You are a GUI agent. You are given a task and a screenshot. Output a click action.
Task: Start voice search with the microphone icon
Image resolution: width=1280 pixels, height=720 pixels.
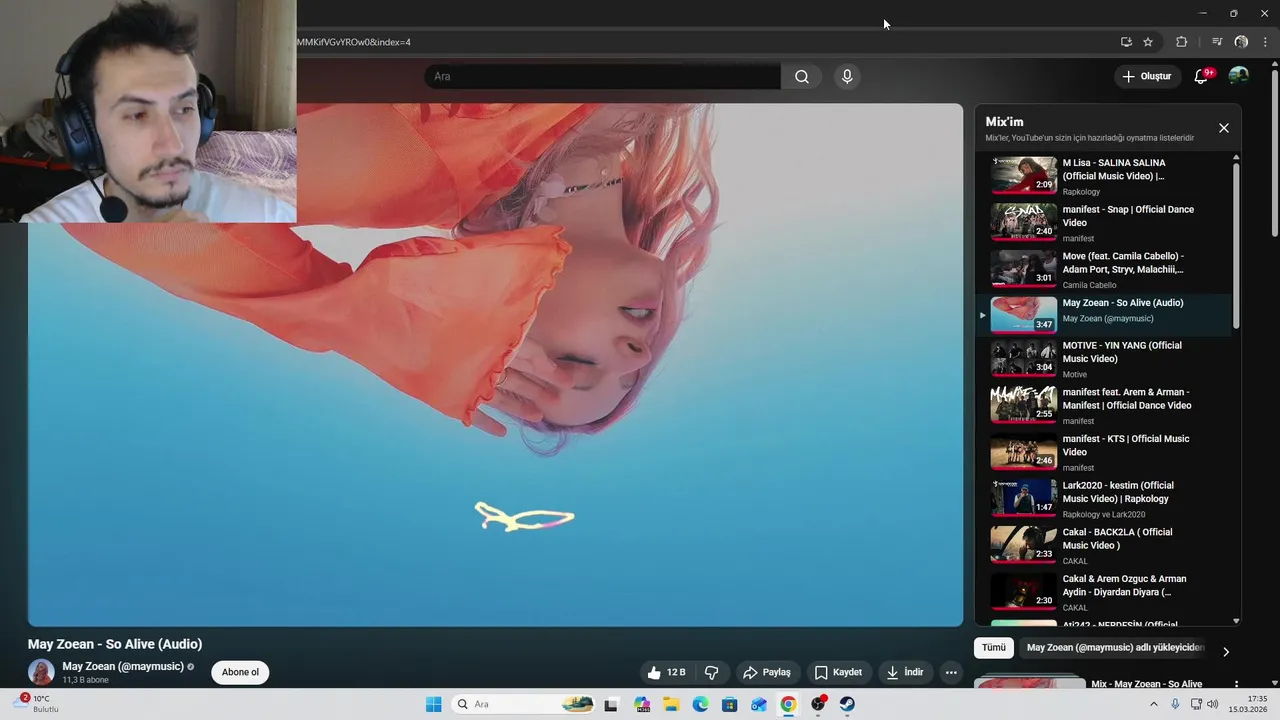[x=847, y=77]
